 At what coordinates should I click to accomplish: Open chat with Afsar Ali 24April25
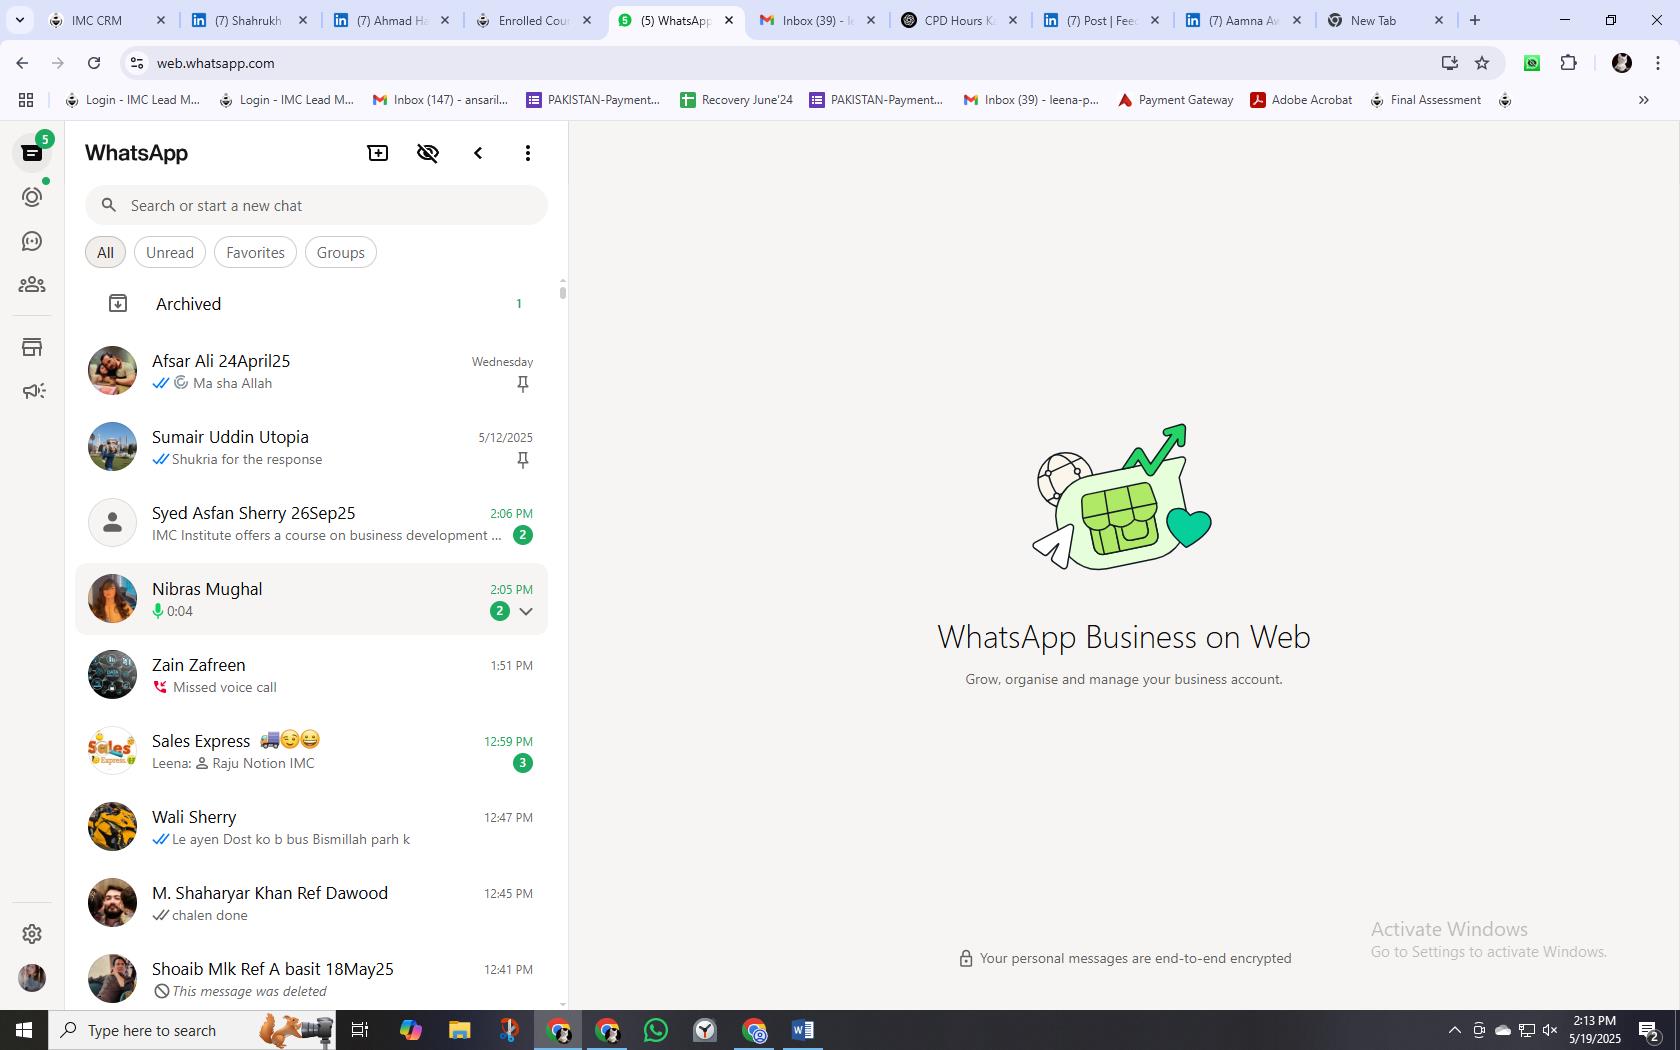click(312, 371)
